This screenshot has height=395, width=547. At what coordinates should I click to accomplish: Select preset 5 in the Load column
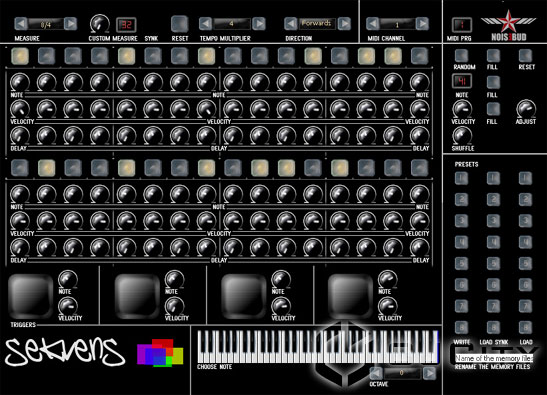coord(525,263)
